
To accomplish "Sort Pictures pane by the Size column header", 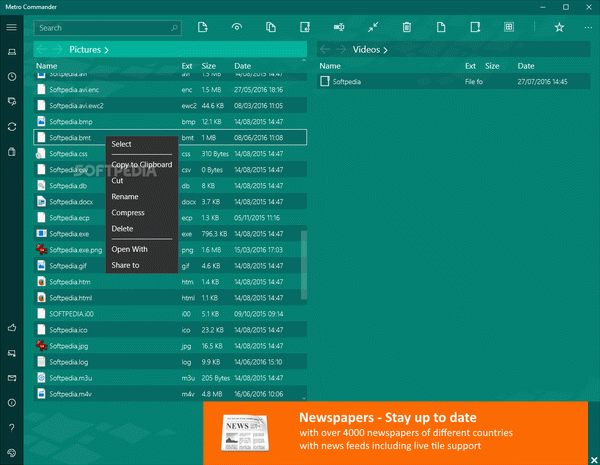I will coord(209,66).
